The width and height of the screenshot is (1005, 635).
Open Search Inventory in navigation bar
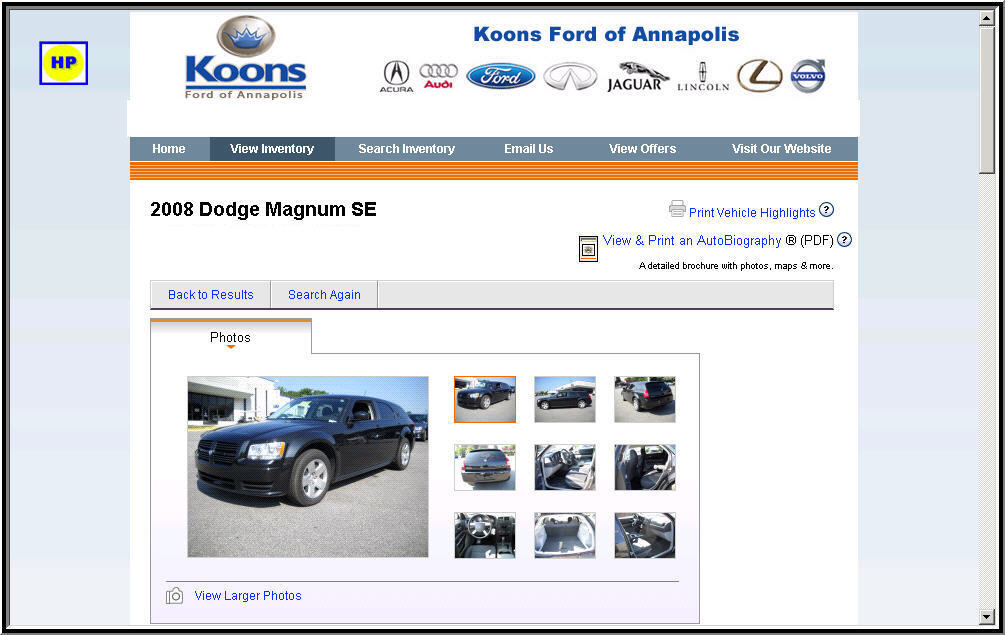(x=406, y=149)
